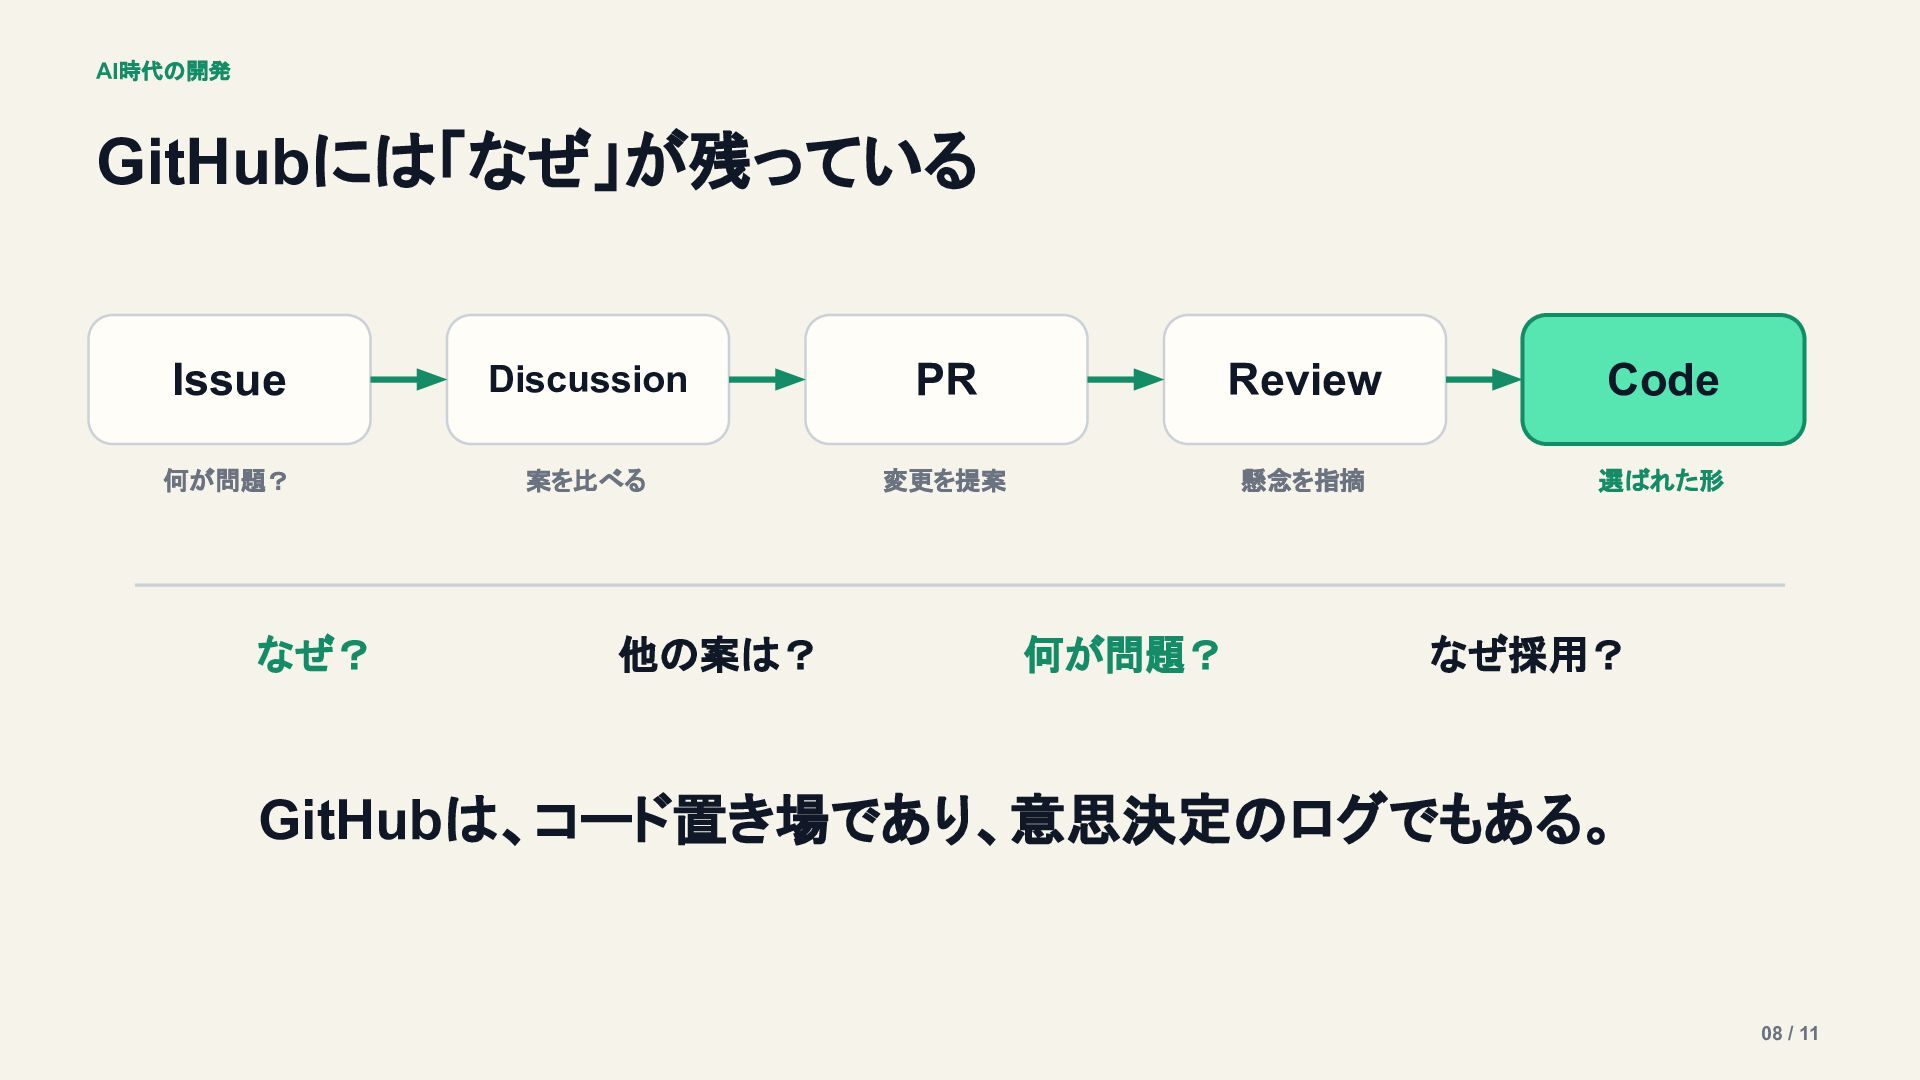This screenshot has width=1920, height=1080.
Task: Click the header label "AI時代の開発"
Action: [163, 71]
